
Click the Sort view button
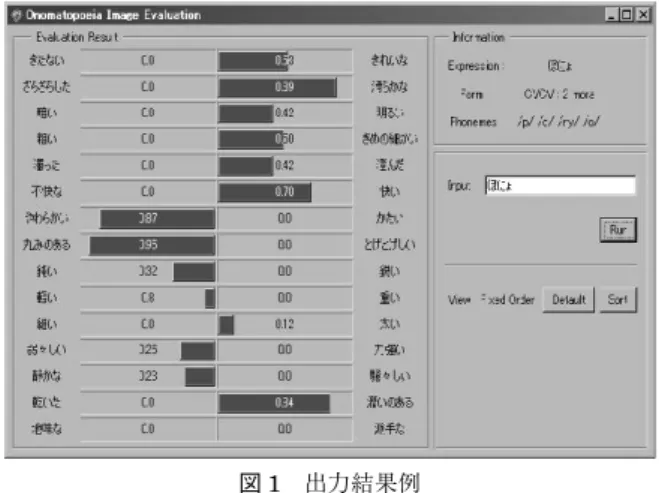(x=618, y=300)
